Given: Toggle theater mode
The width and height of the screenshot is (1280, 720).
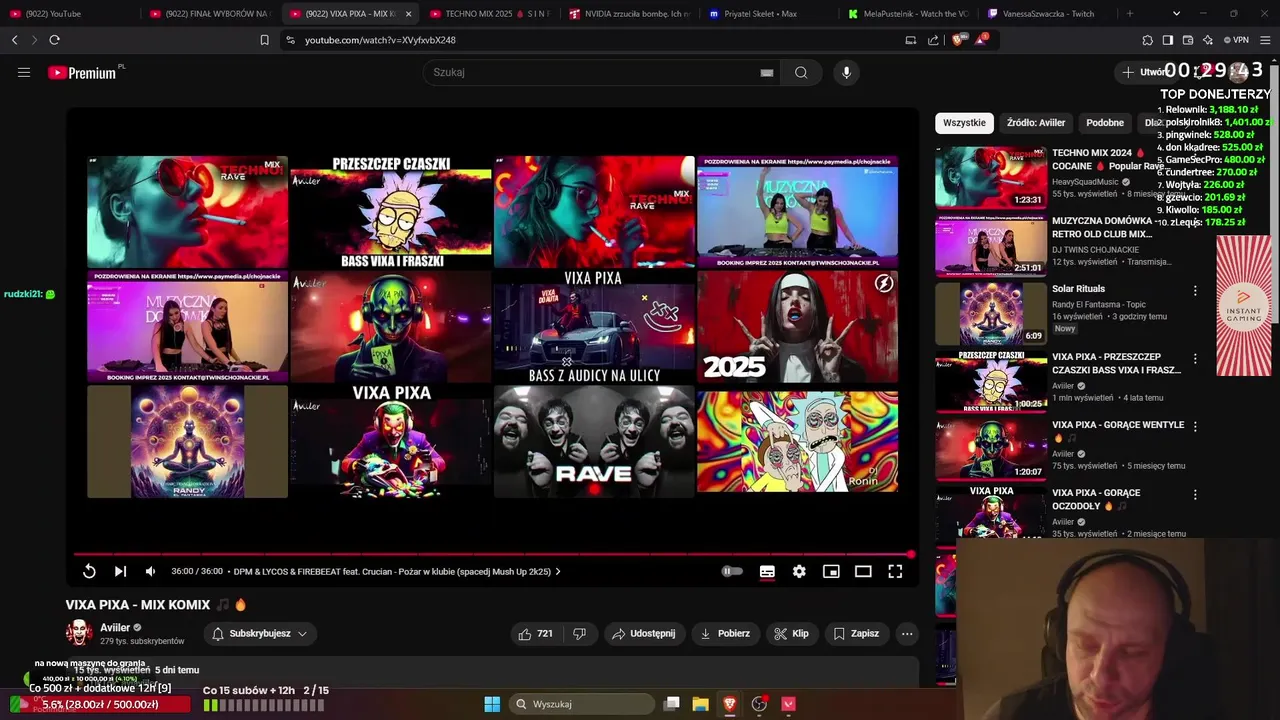Looking at the screenshot, I should coord(863,571).
